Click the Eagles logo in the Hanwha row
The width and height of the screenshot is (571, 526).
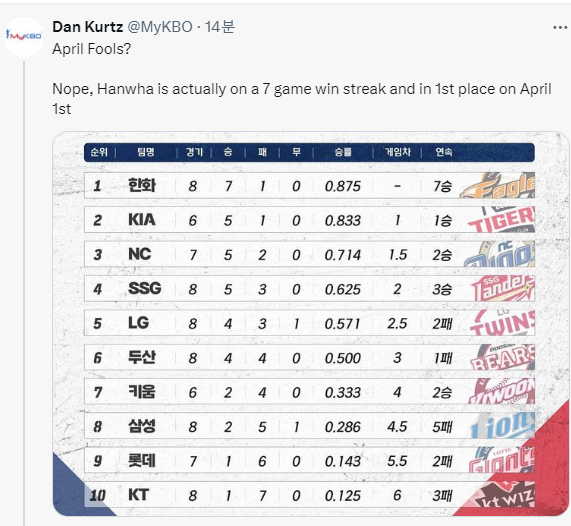498,185
